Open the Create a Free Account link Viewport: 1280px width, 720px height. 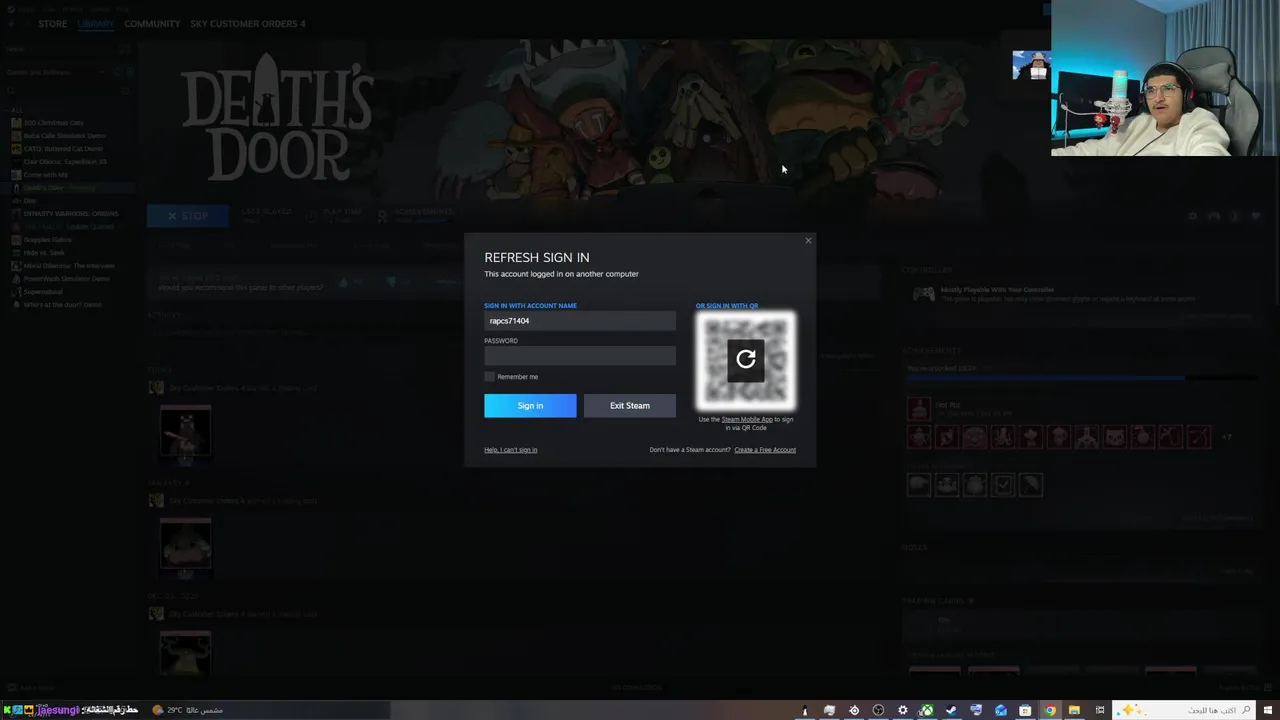[765, 449]
